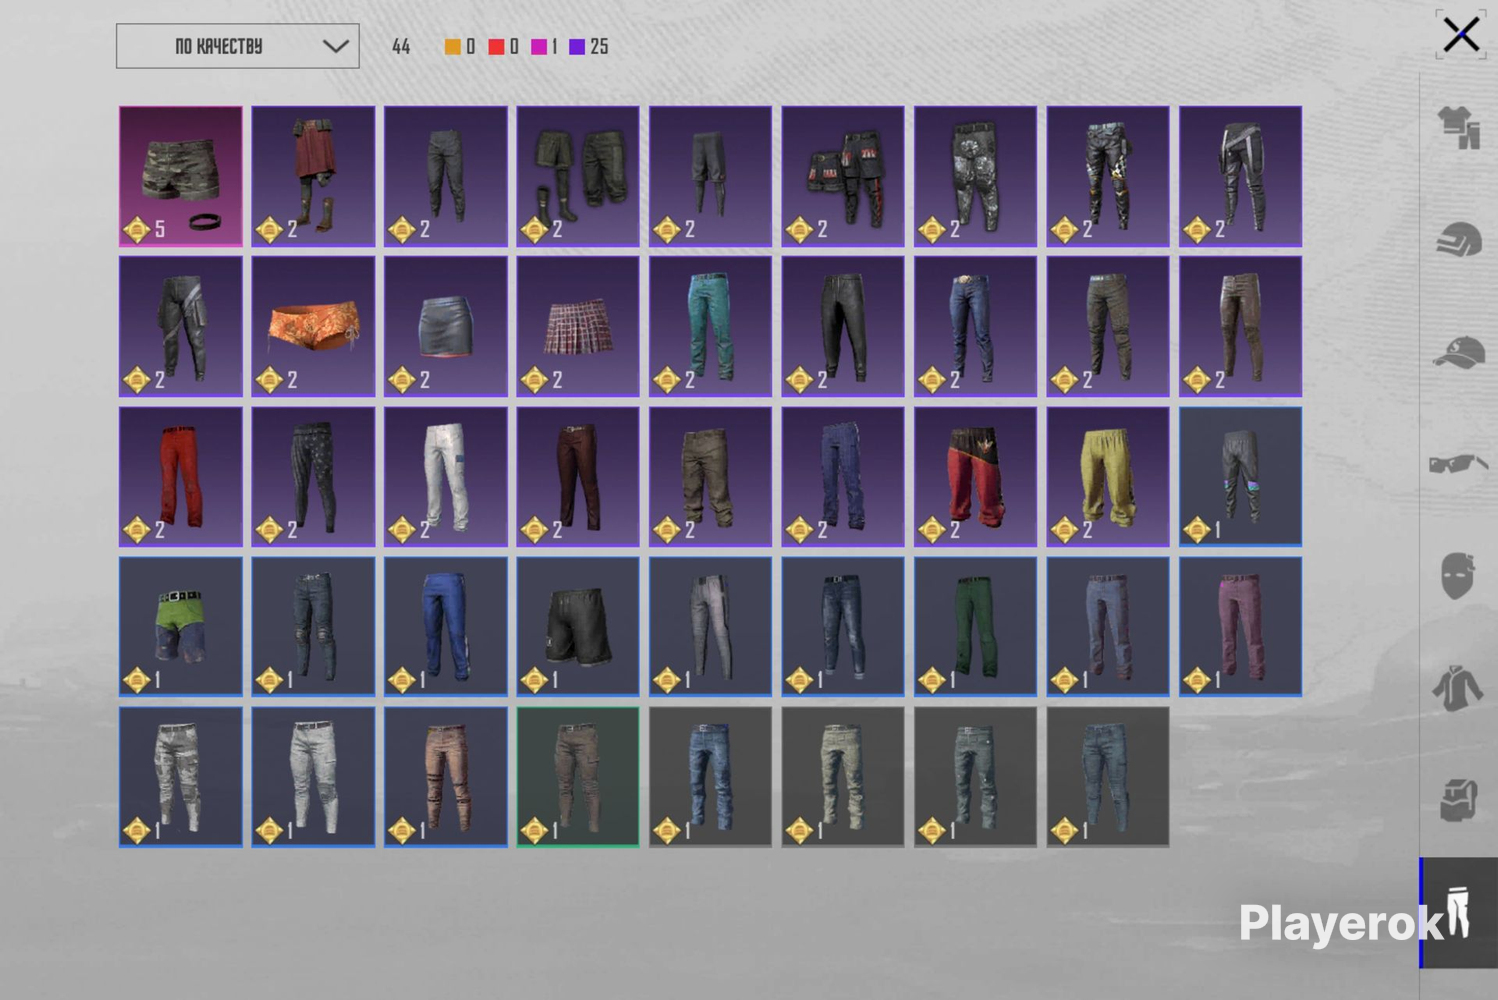The width and height of the screenshot is (1498, 1000).
Task: Select the black shorts with red stripes
Action: pyautogui.click(x=843, y=176)
